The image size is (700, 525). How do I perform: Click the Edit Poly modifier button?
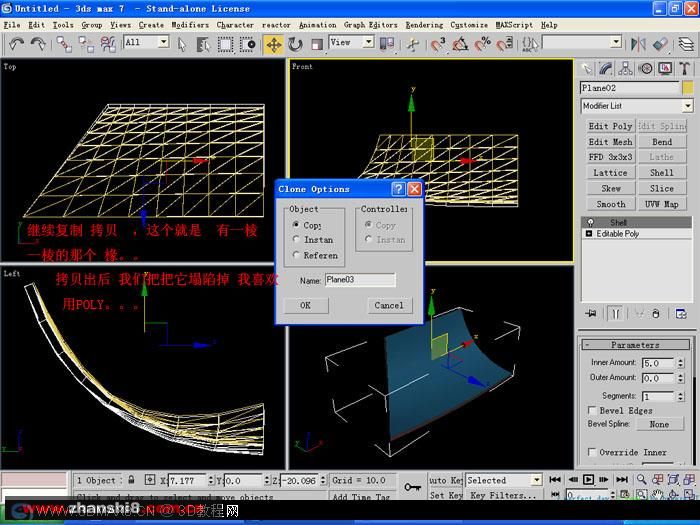point(610,126)
